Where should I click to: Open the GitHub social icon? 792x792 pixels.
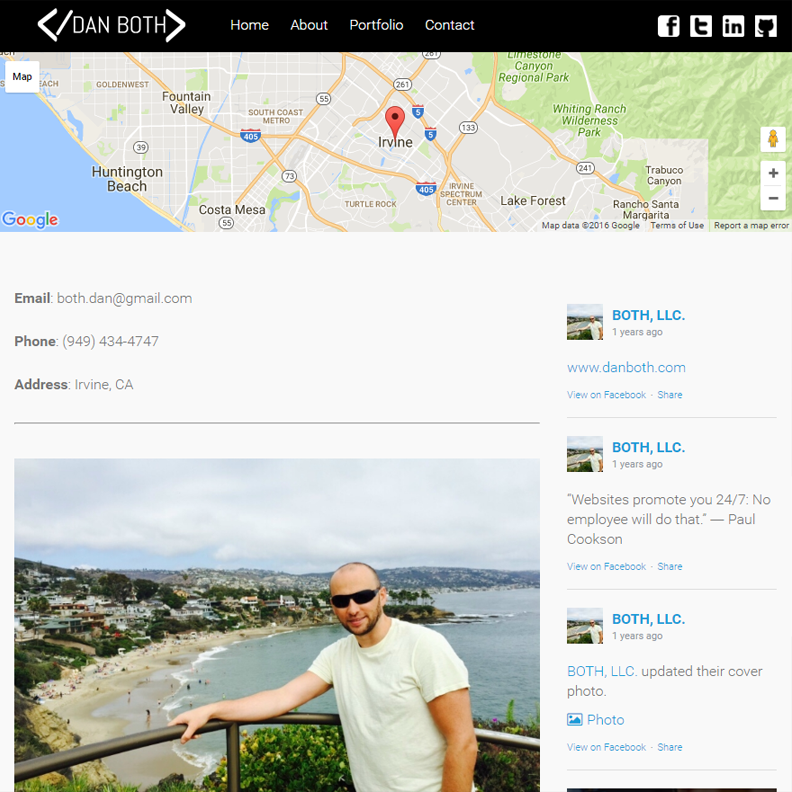click(765, 26)
